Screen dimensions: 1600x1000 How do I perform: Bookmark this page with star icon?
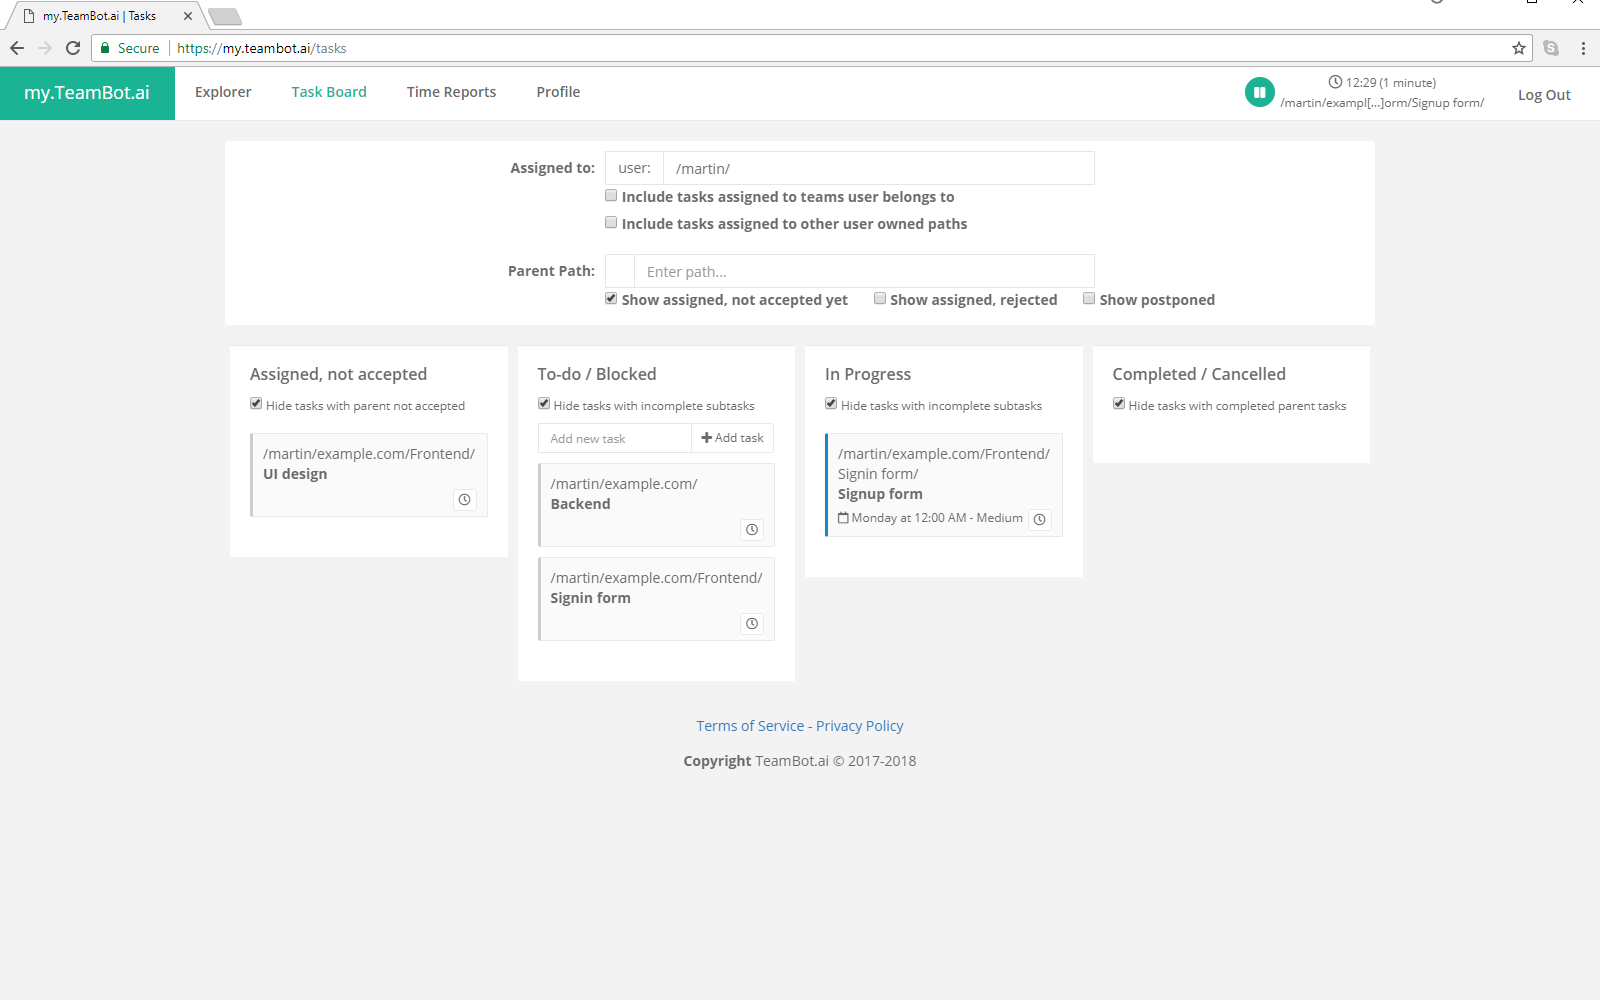point(1519,48)
